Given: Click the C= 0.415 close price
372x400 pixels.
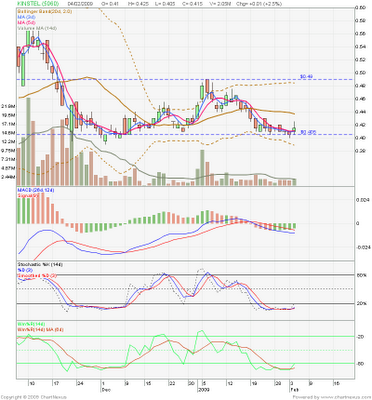Looking at the screenshot, I should tap(193, 4).
